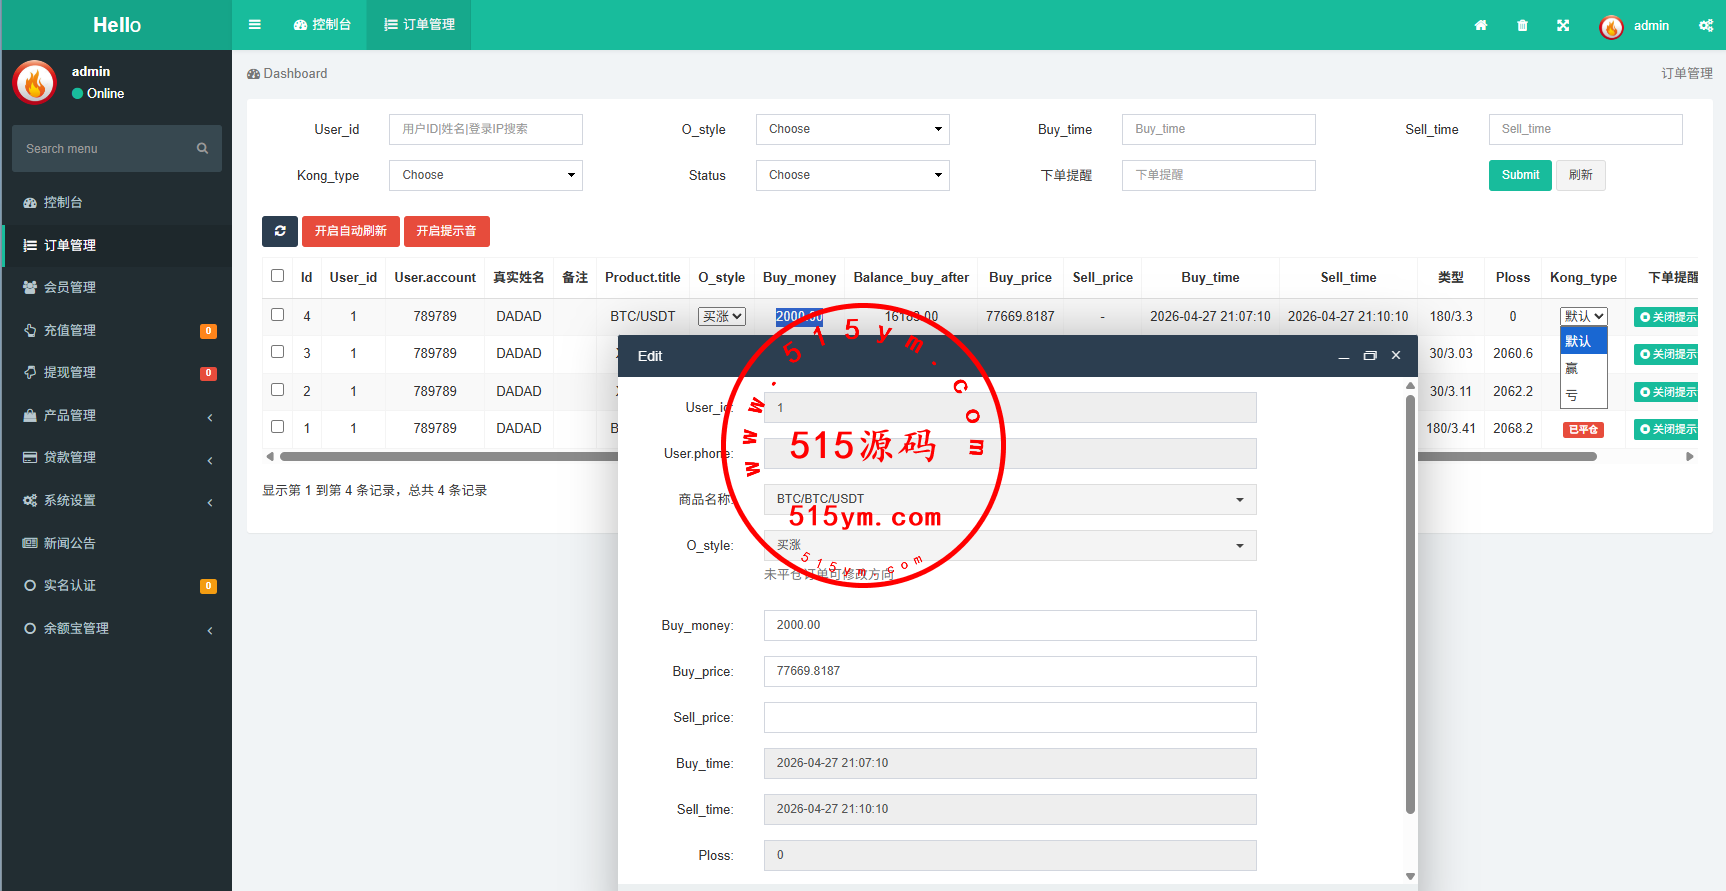Switch to the 控制台 top tab
The width and height of the screenshot is (1726, 891).
[x=322, y=25]
